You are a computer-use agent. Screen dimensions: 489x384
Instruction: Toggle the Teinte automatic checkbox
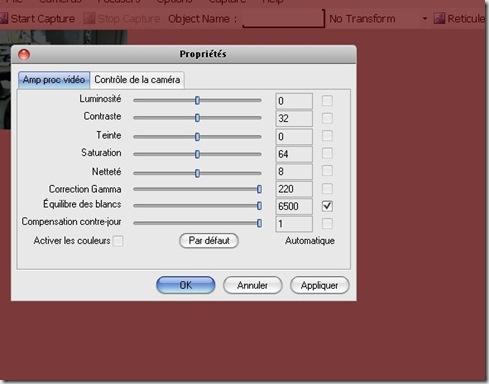coord(327,136)
